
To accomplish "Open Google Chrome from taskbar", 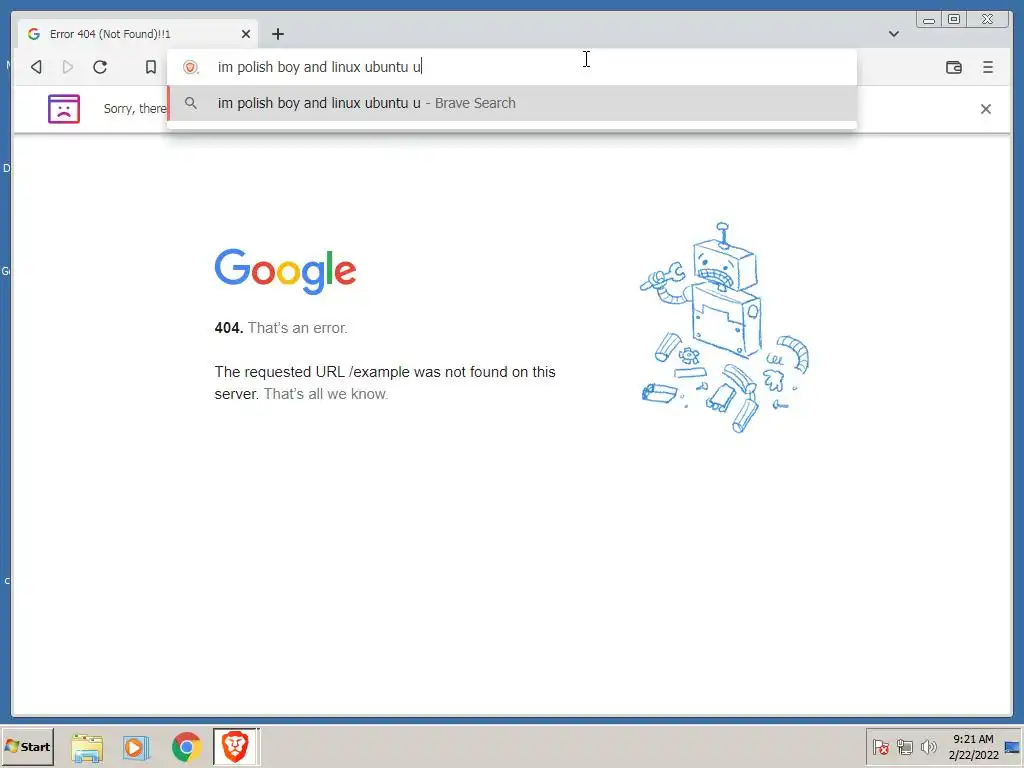I will pos(186,747).
